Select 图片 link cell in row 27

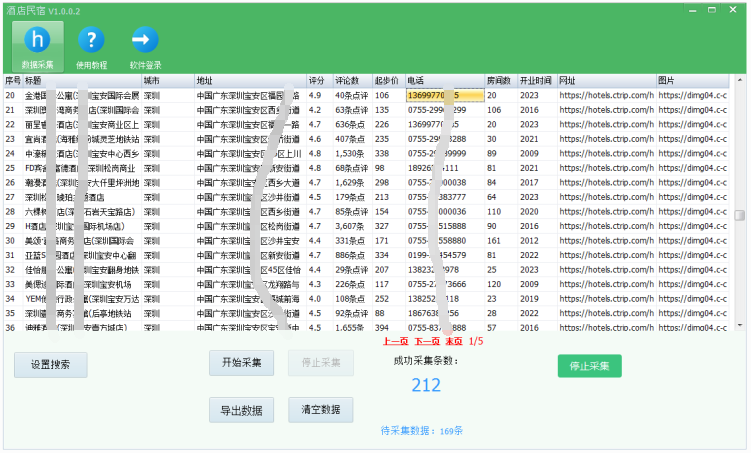coord(693,197)
